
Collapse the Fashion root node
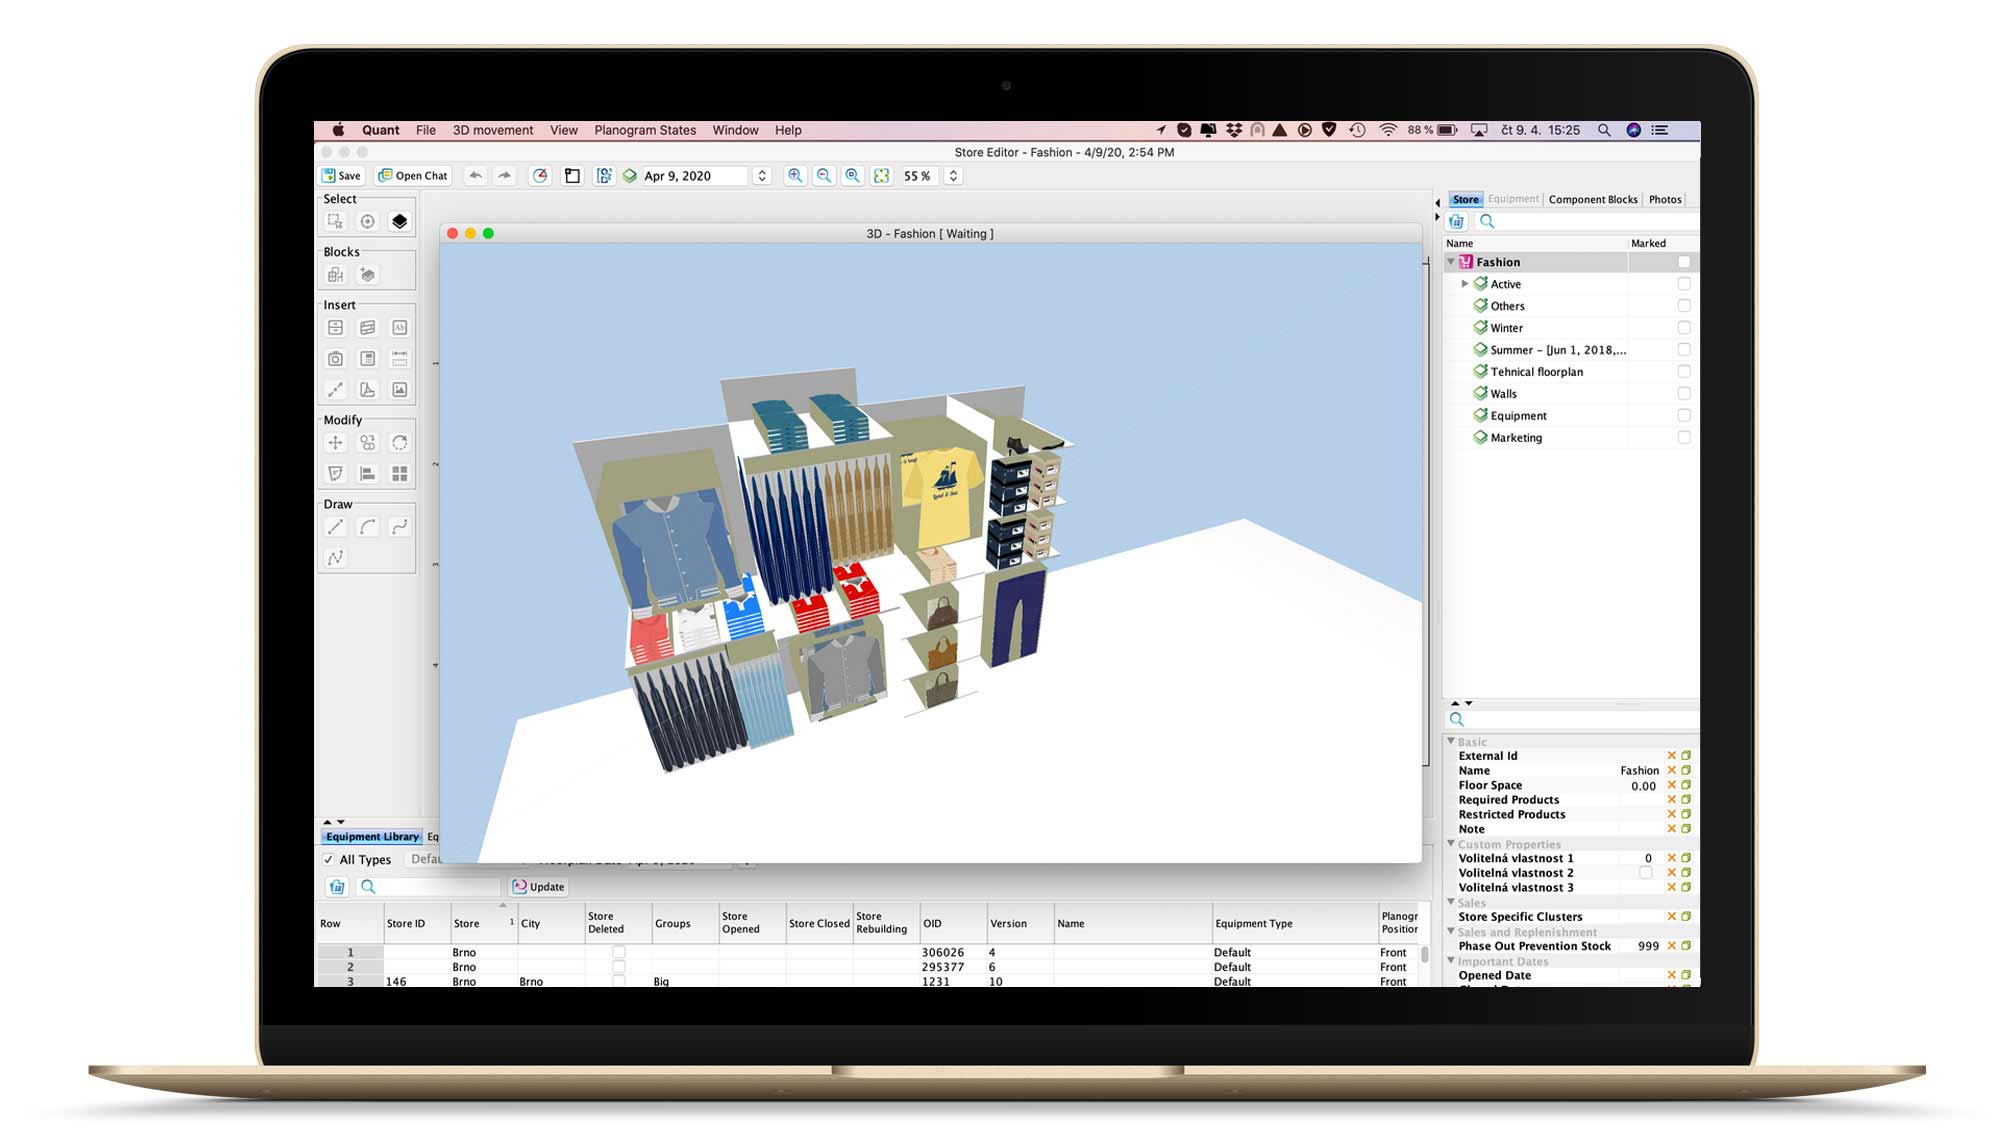[1451, 262]
